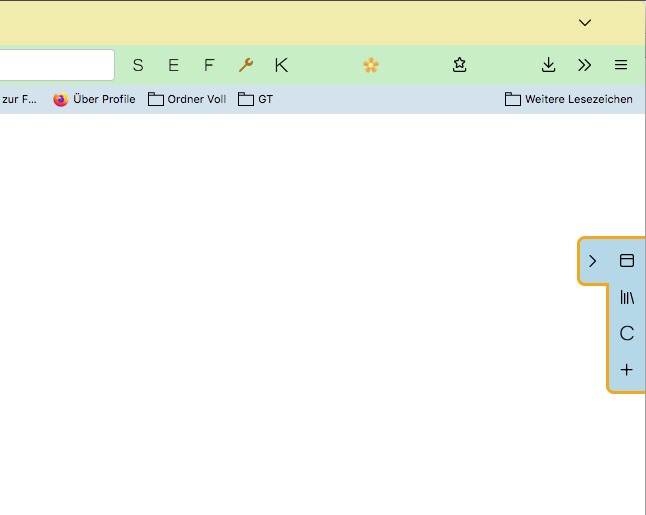Open the wrench tools icon
The image size is (646, 515).
245,65
